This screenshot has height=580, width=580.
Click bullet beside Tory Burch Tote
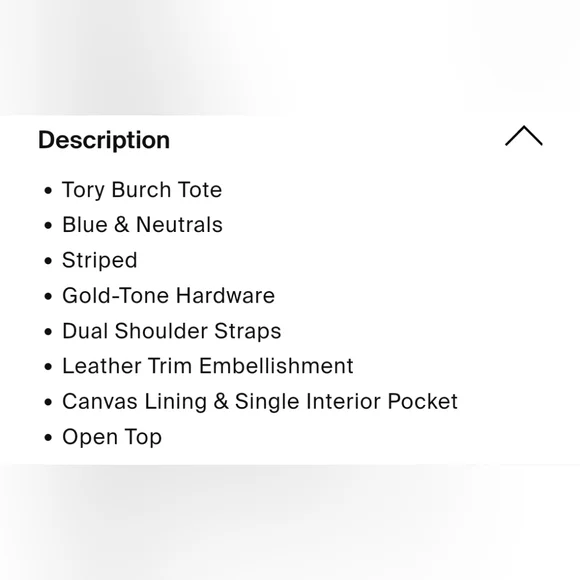48,191
